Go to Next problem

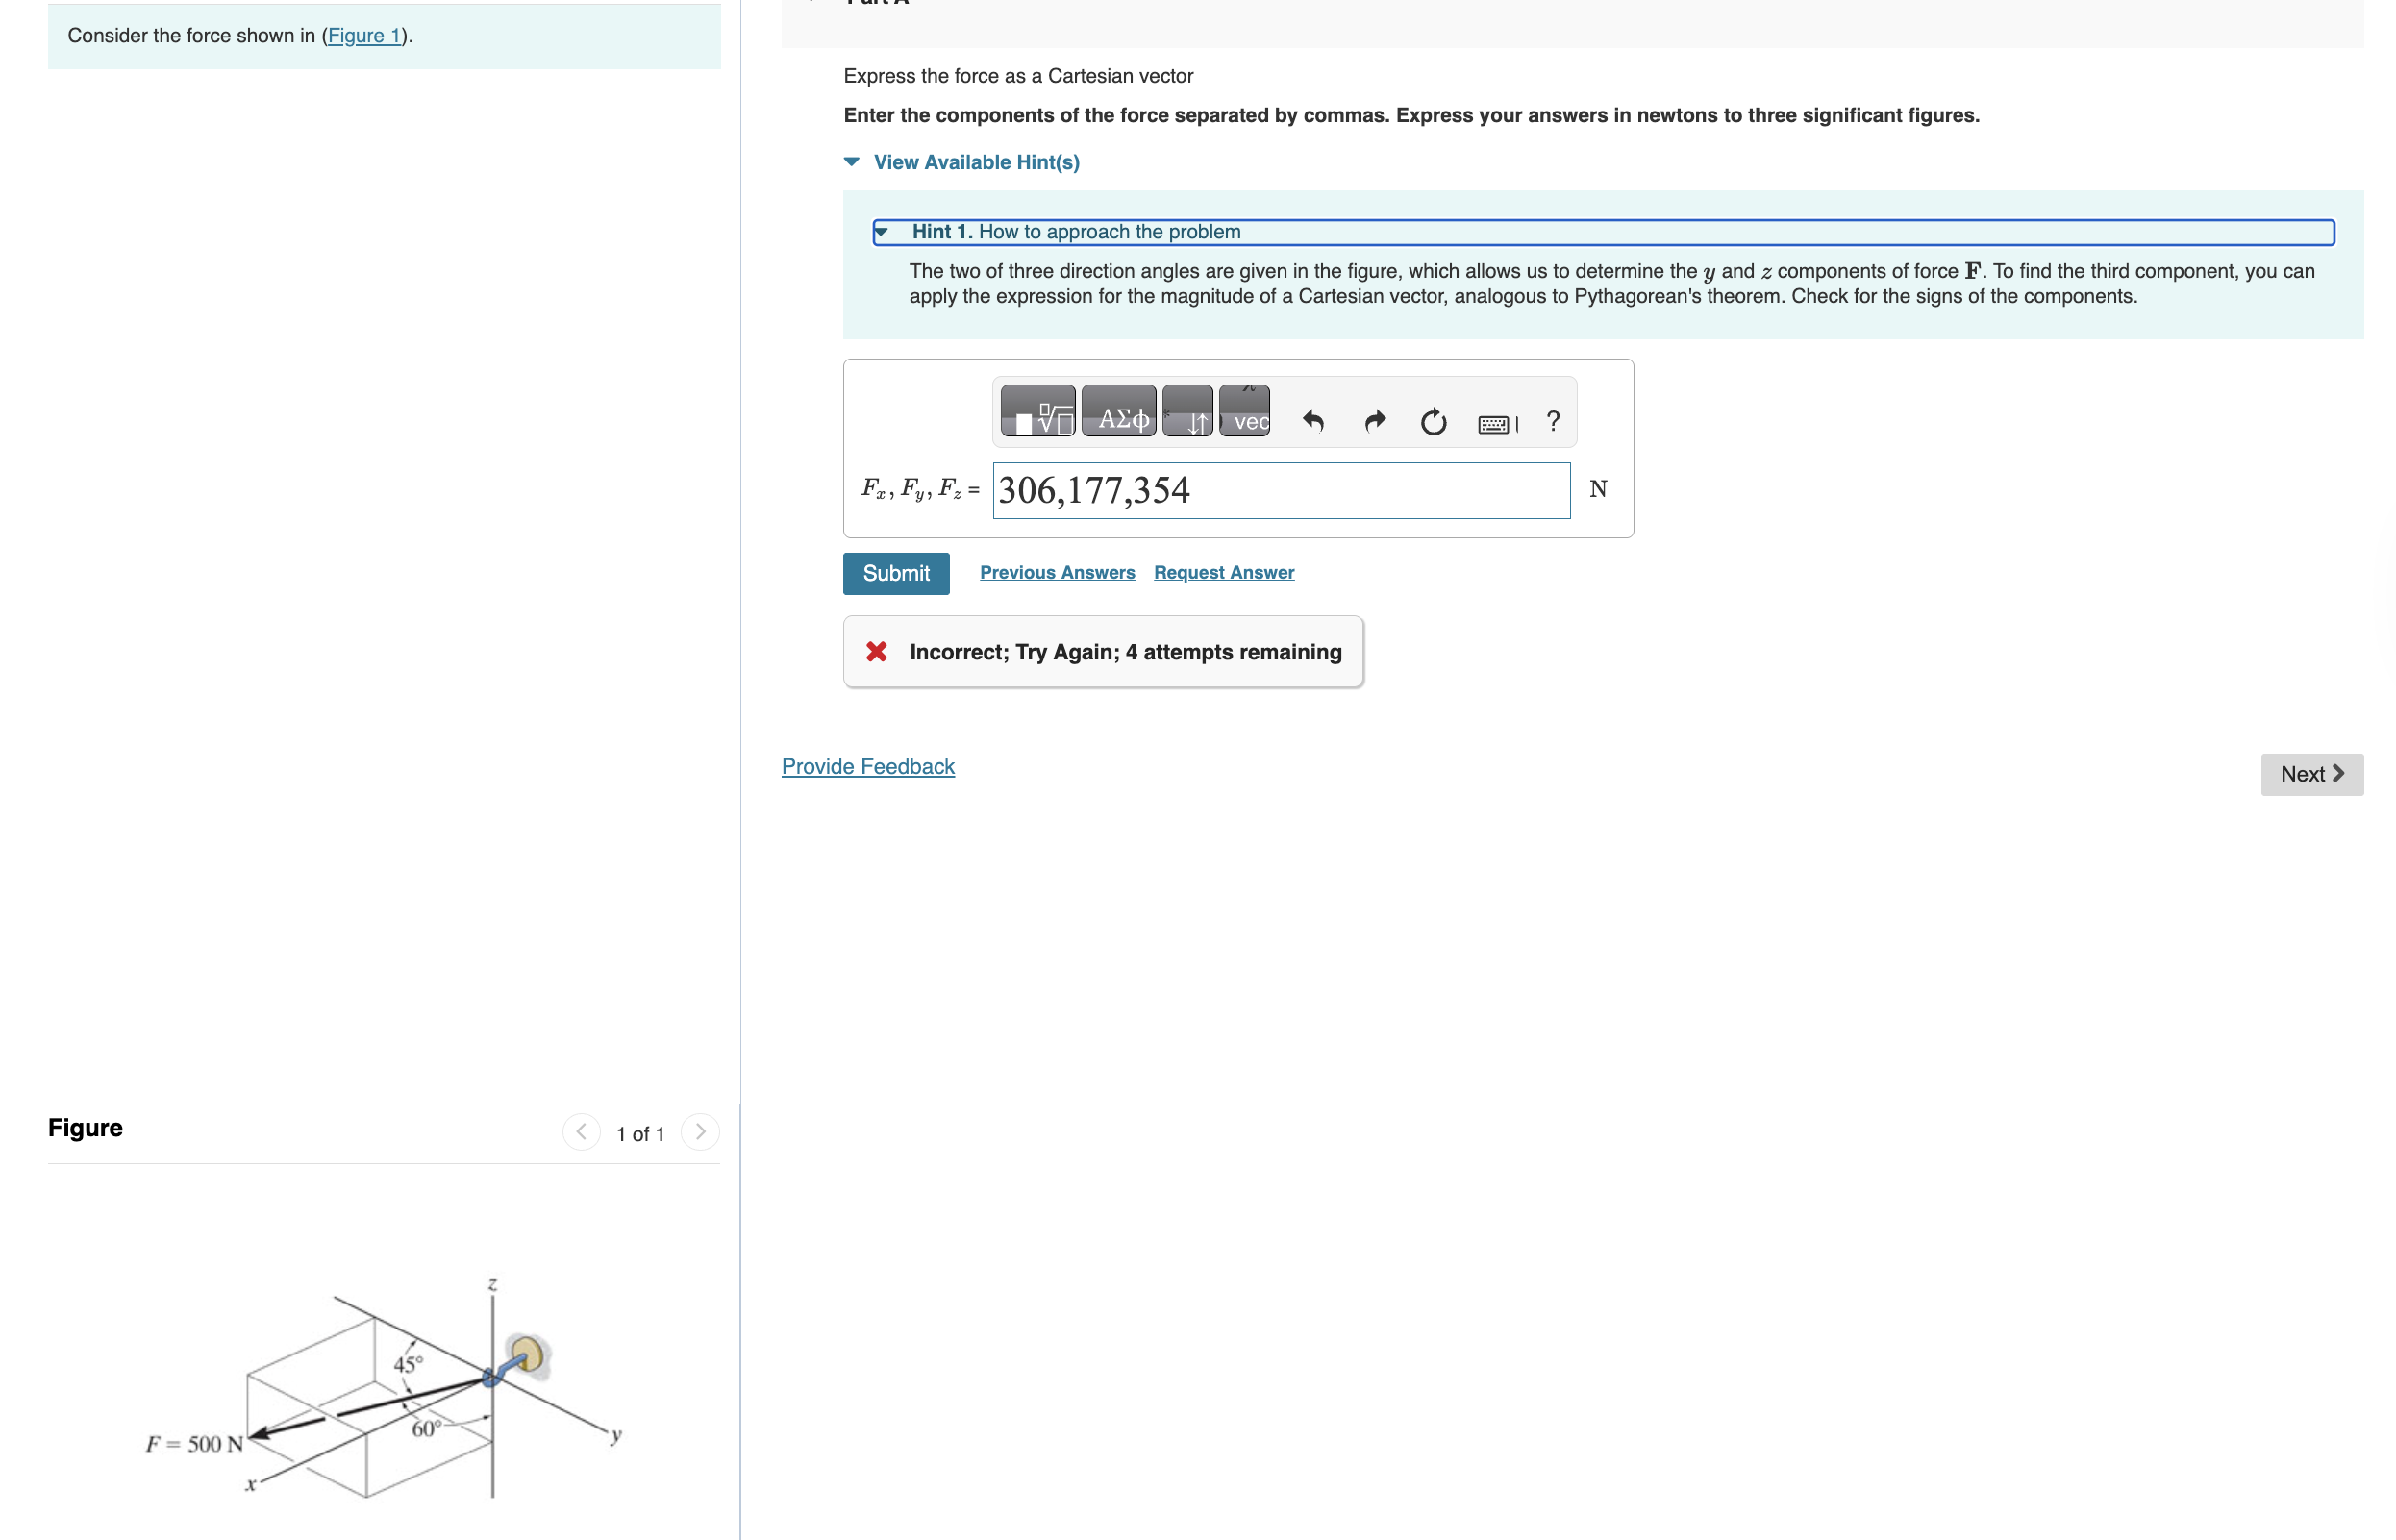(x=2311, y=774)
